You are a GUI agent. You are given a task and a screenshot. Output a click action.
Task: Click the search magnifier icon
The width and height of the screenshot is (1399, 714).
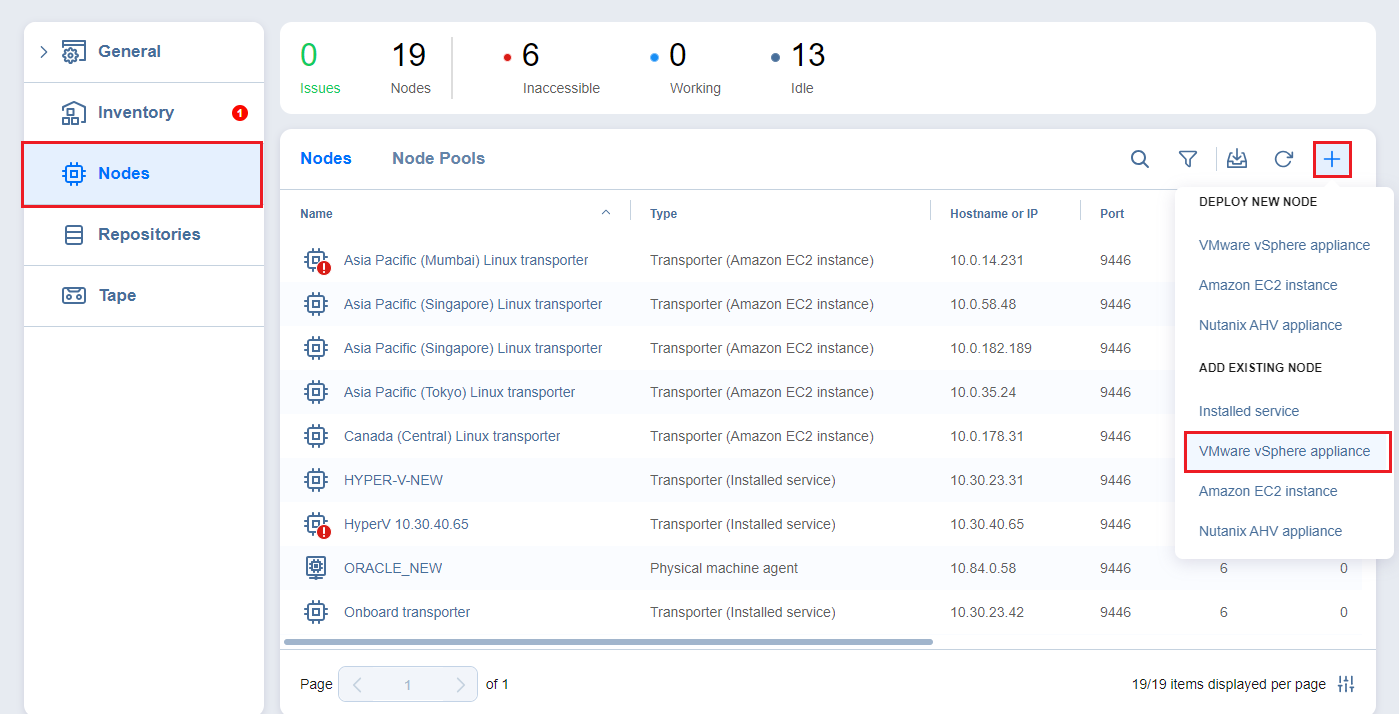coord(1139,159)
